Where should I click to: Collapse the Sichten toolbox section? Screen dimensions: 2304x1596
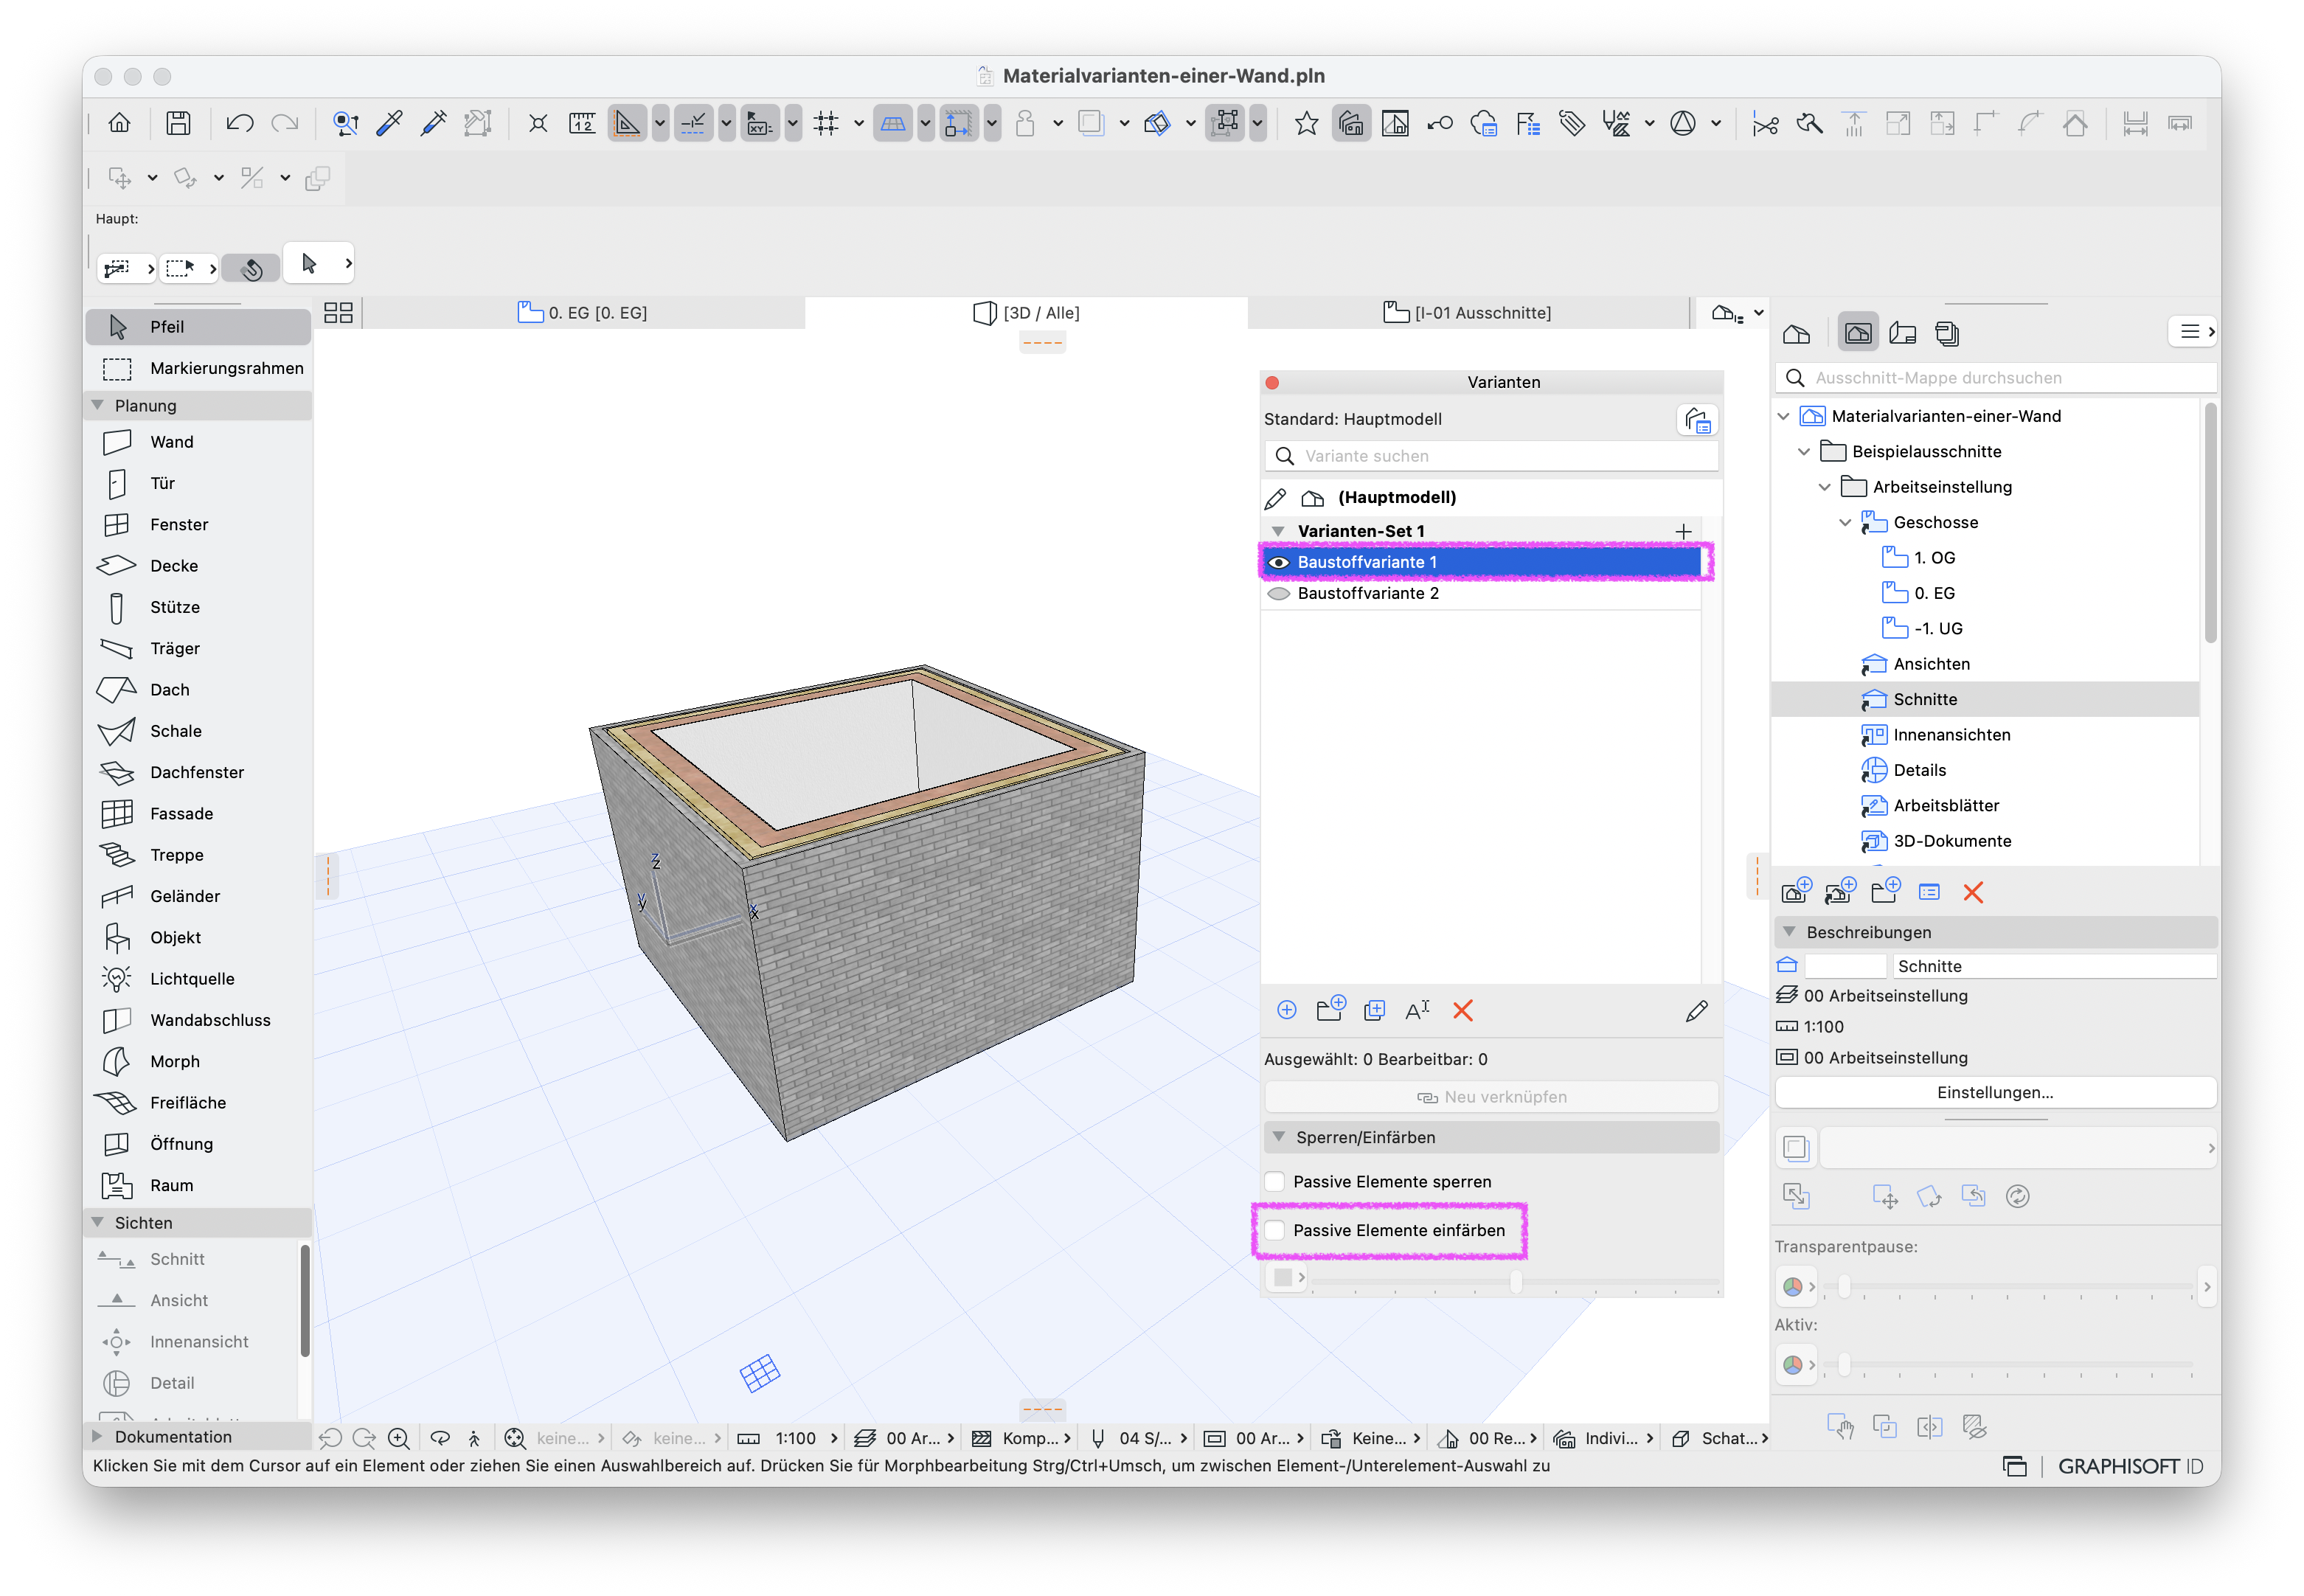point(97,1223)
